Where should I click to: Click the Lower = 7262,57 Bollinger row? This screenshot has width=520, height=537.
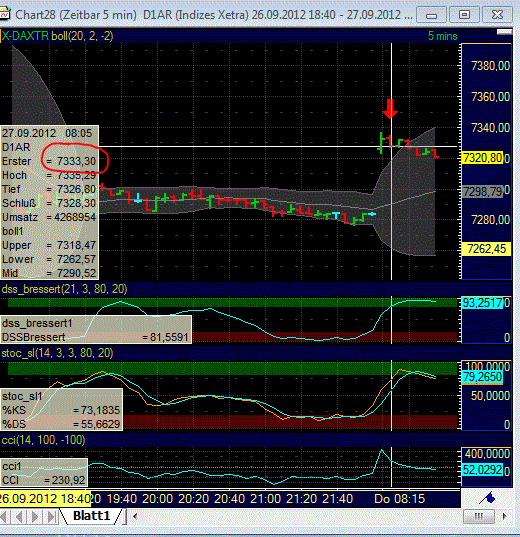tap(49, 259)
